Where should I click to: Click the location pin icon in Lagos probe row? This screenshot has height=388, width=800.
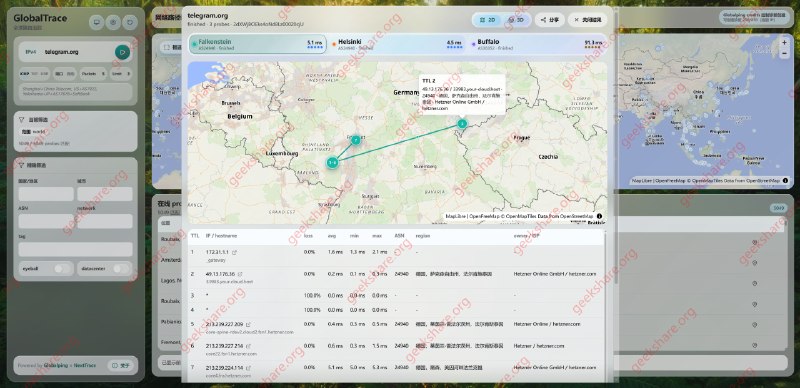coord(755,283)
